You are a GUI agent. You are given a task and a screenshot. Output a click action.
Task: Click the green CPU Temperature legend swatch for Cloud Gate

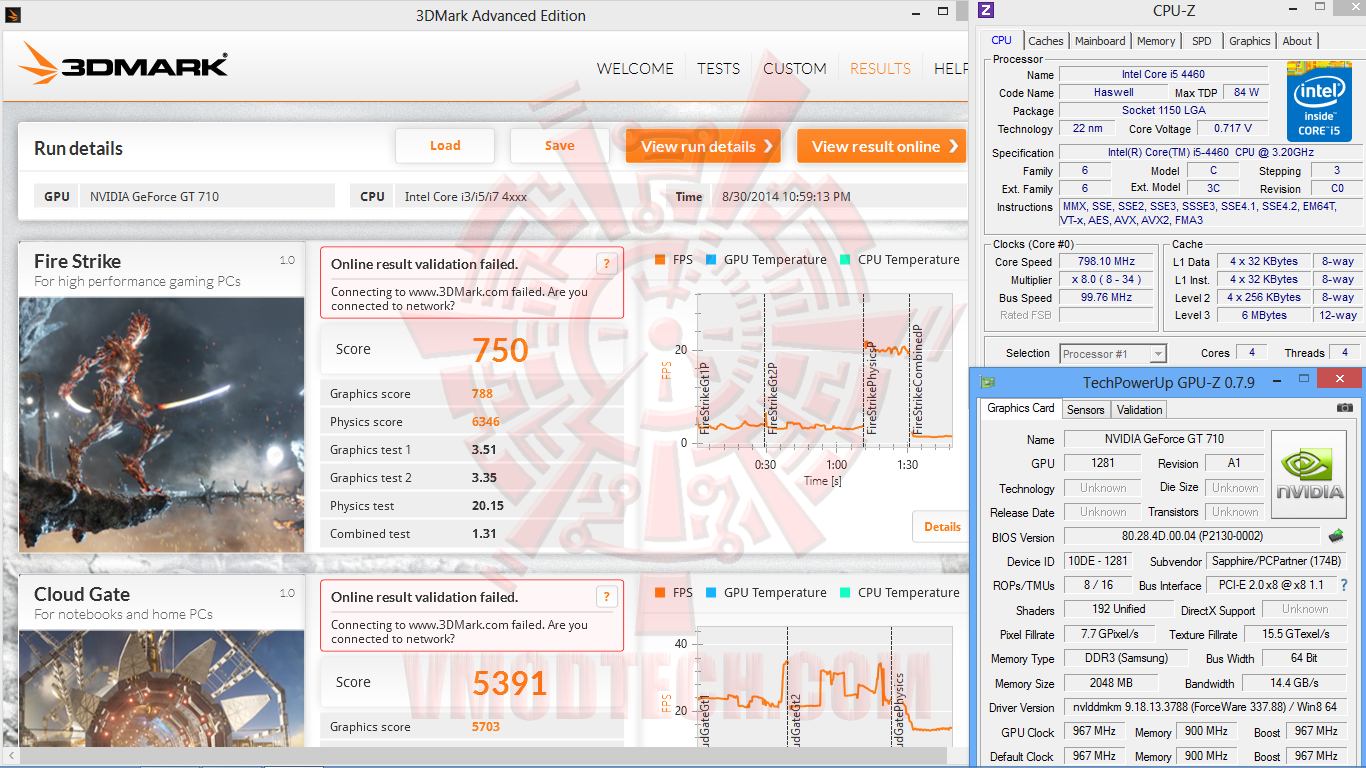[x=845, y=592]
